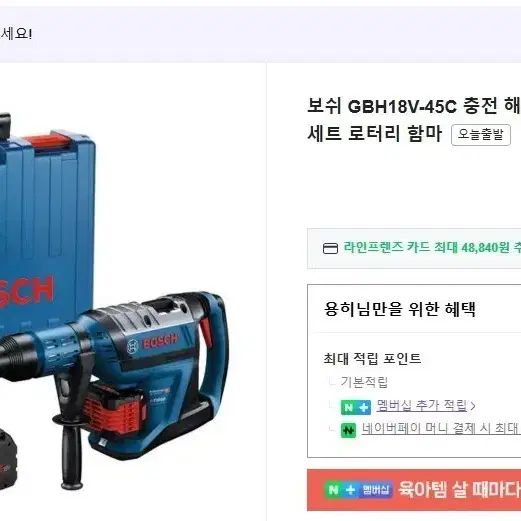This screenshot has width=521, height=521.
Task: Click the N+ 멤버십 badge in red banner
Action: (358, 490)
